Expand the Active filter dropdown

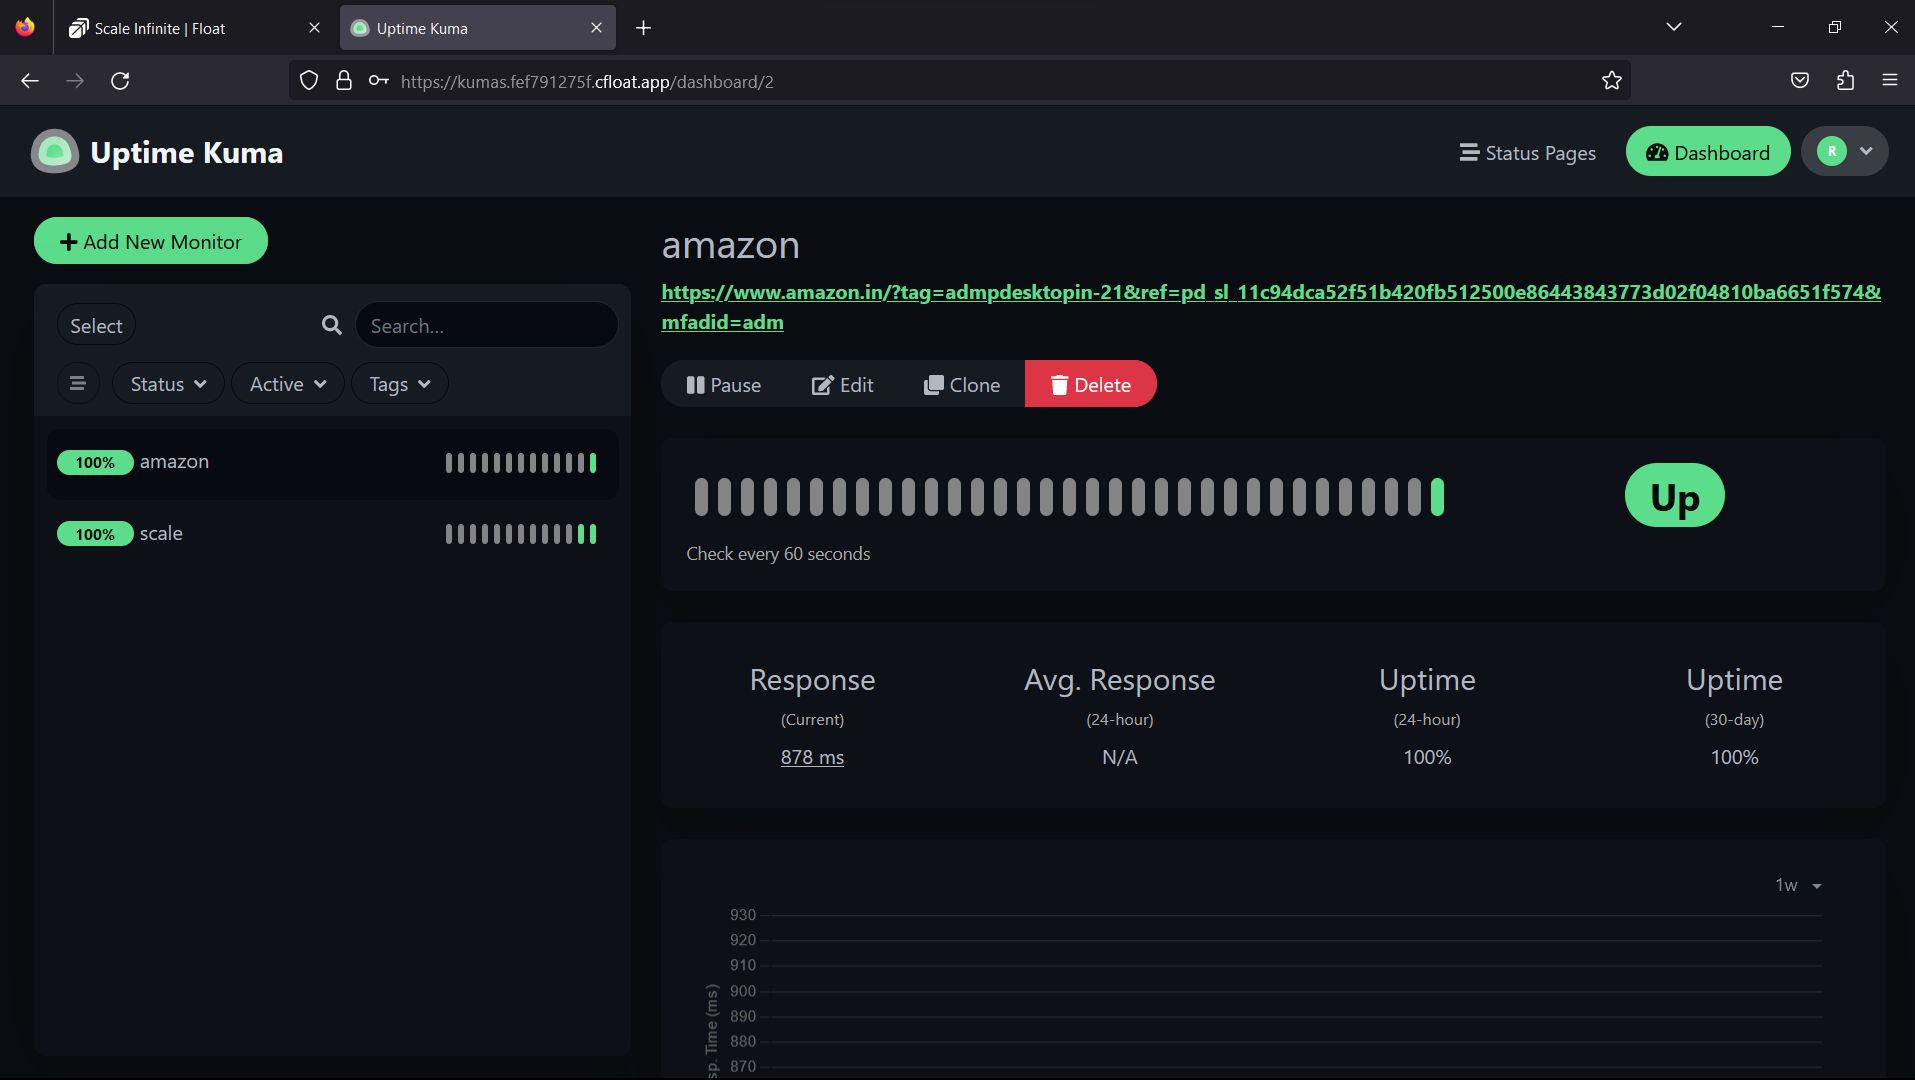coord(288,384)
